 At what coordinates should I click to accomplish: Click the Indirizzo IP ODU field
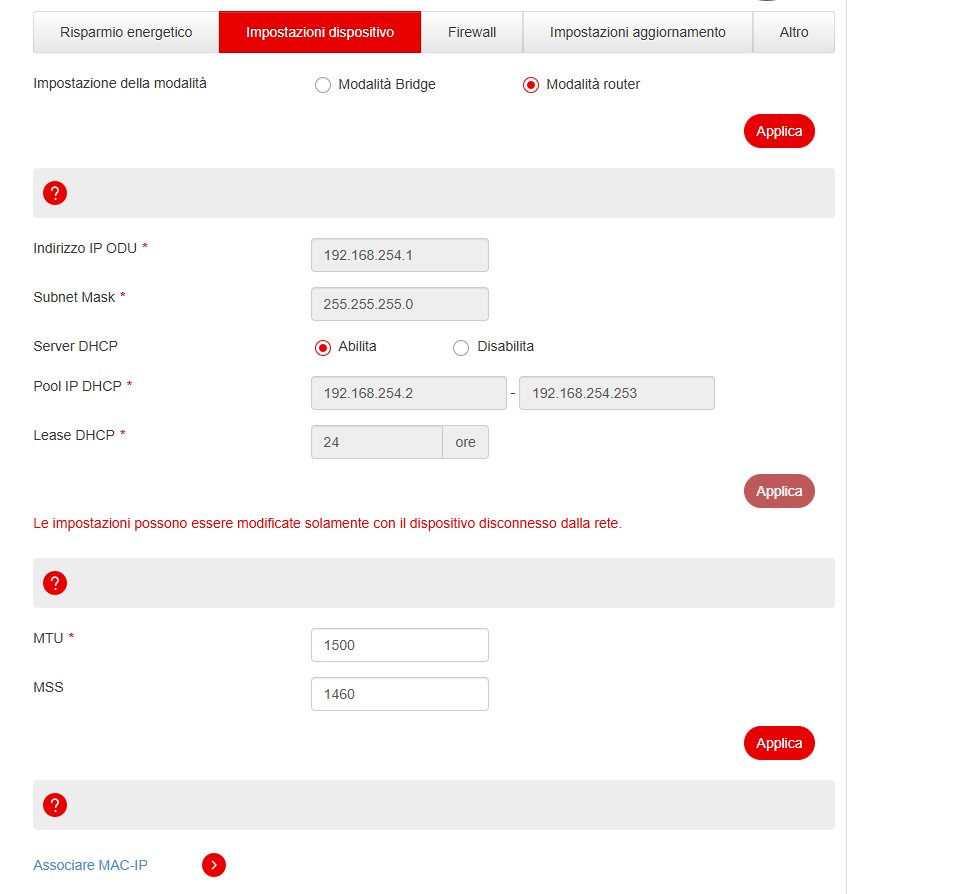click(399, 255)
